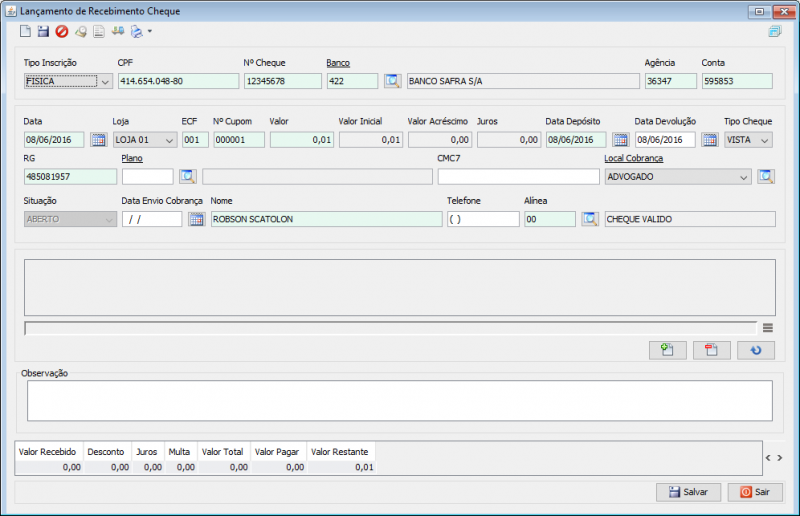The height and width of the screenshot is (516, 800).
Task: Click the Valor Inicial field
Action: (371, 140)
